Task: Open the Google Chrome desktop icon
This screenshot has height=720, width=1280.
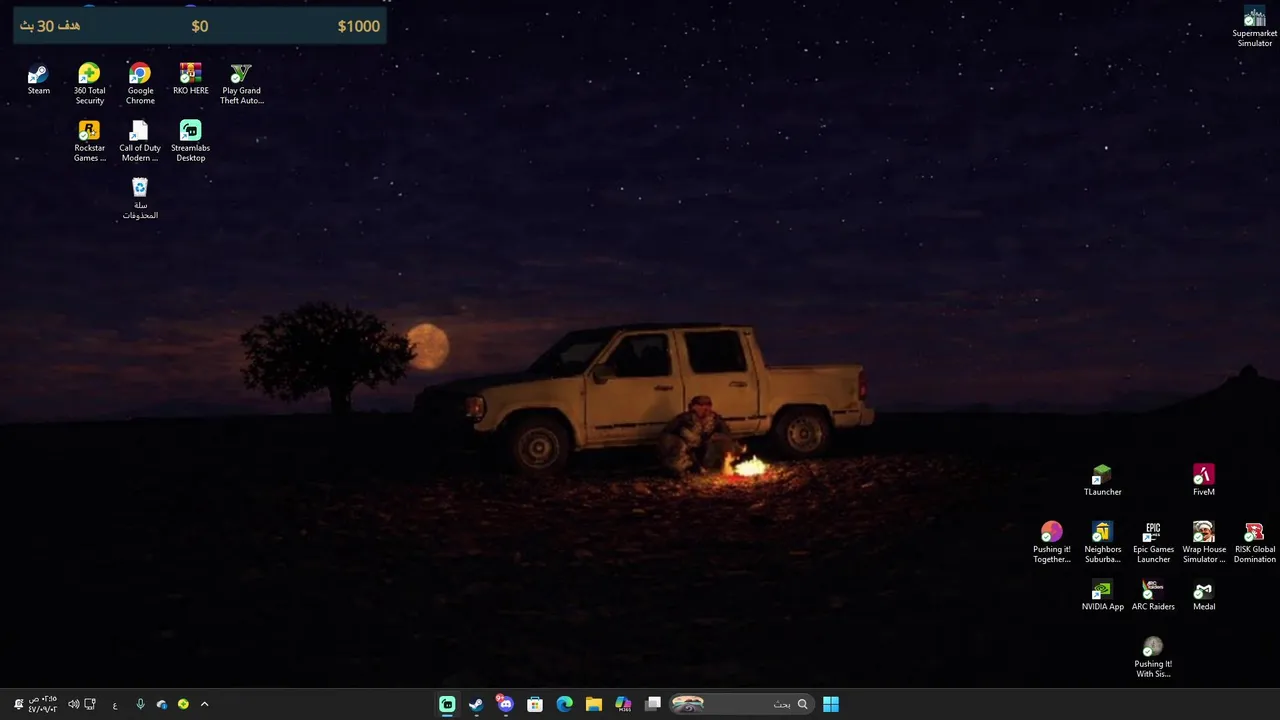Action: (x=140, y=84)
